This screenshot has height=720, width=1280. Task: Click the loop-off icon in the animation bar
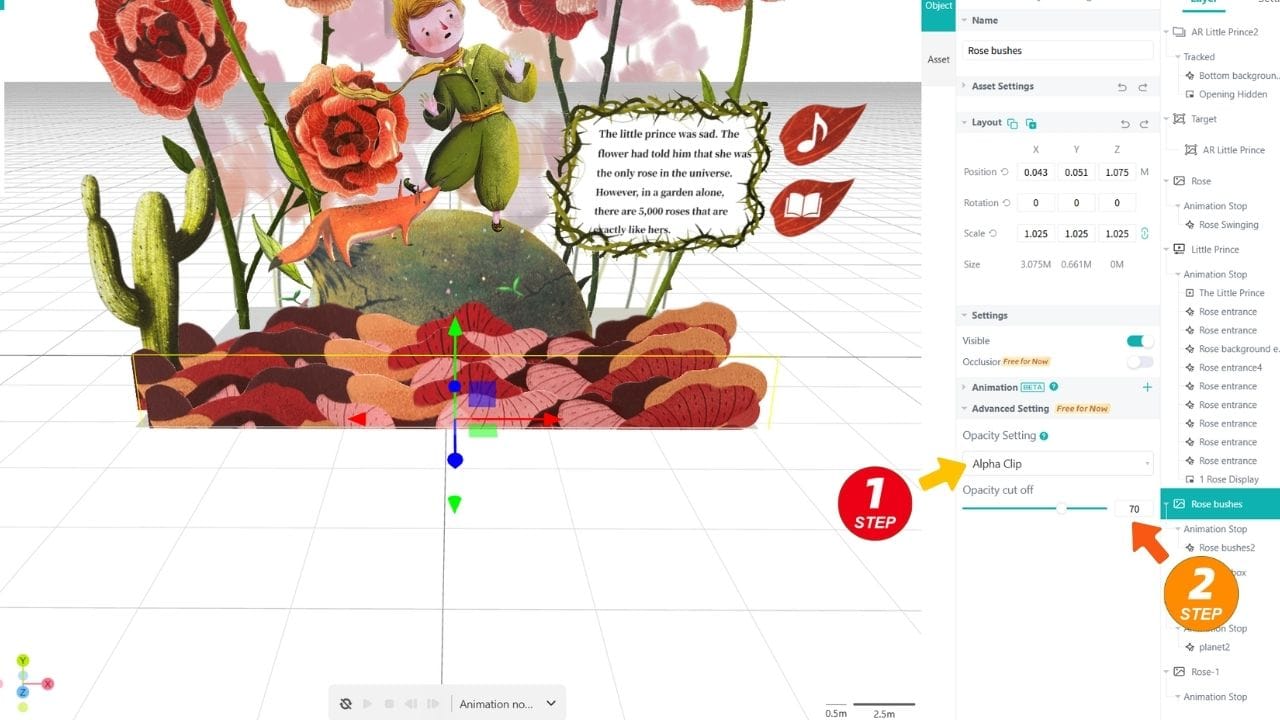pos(346,704)
